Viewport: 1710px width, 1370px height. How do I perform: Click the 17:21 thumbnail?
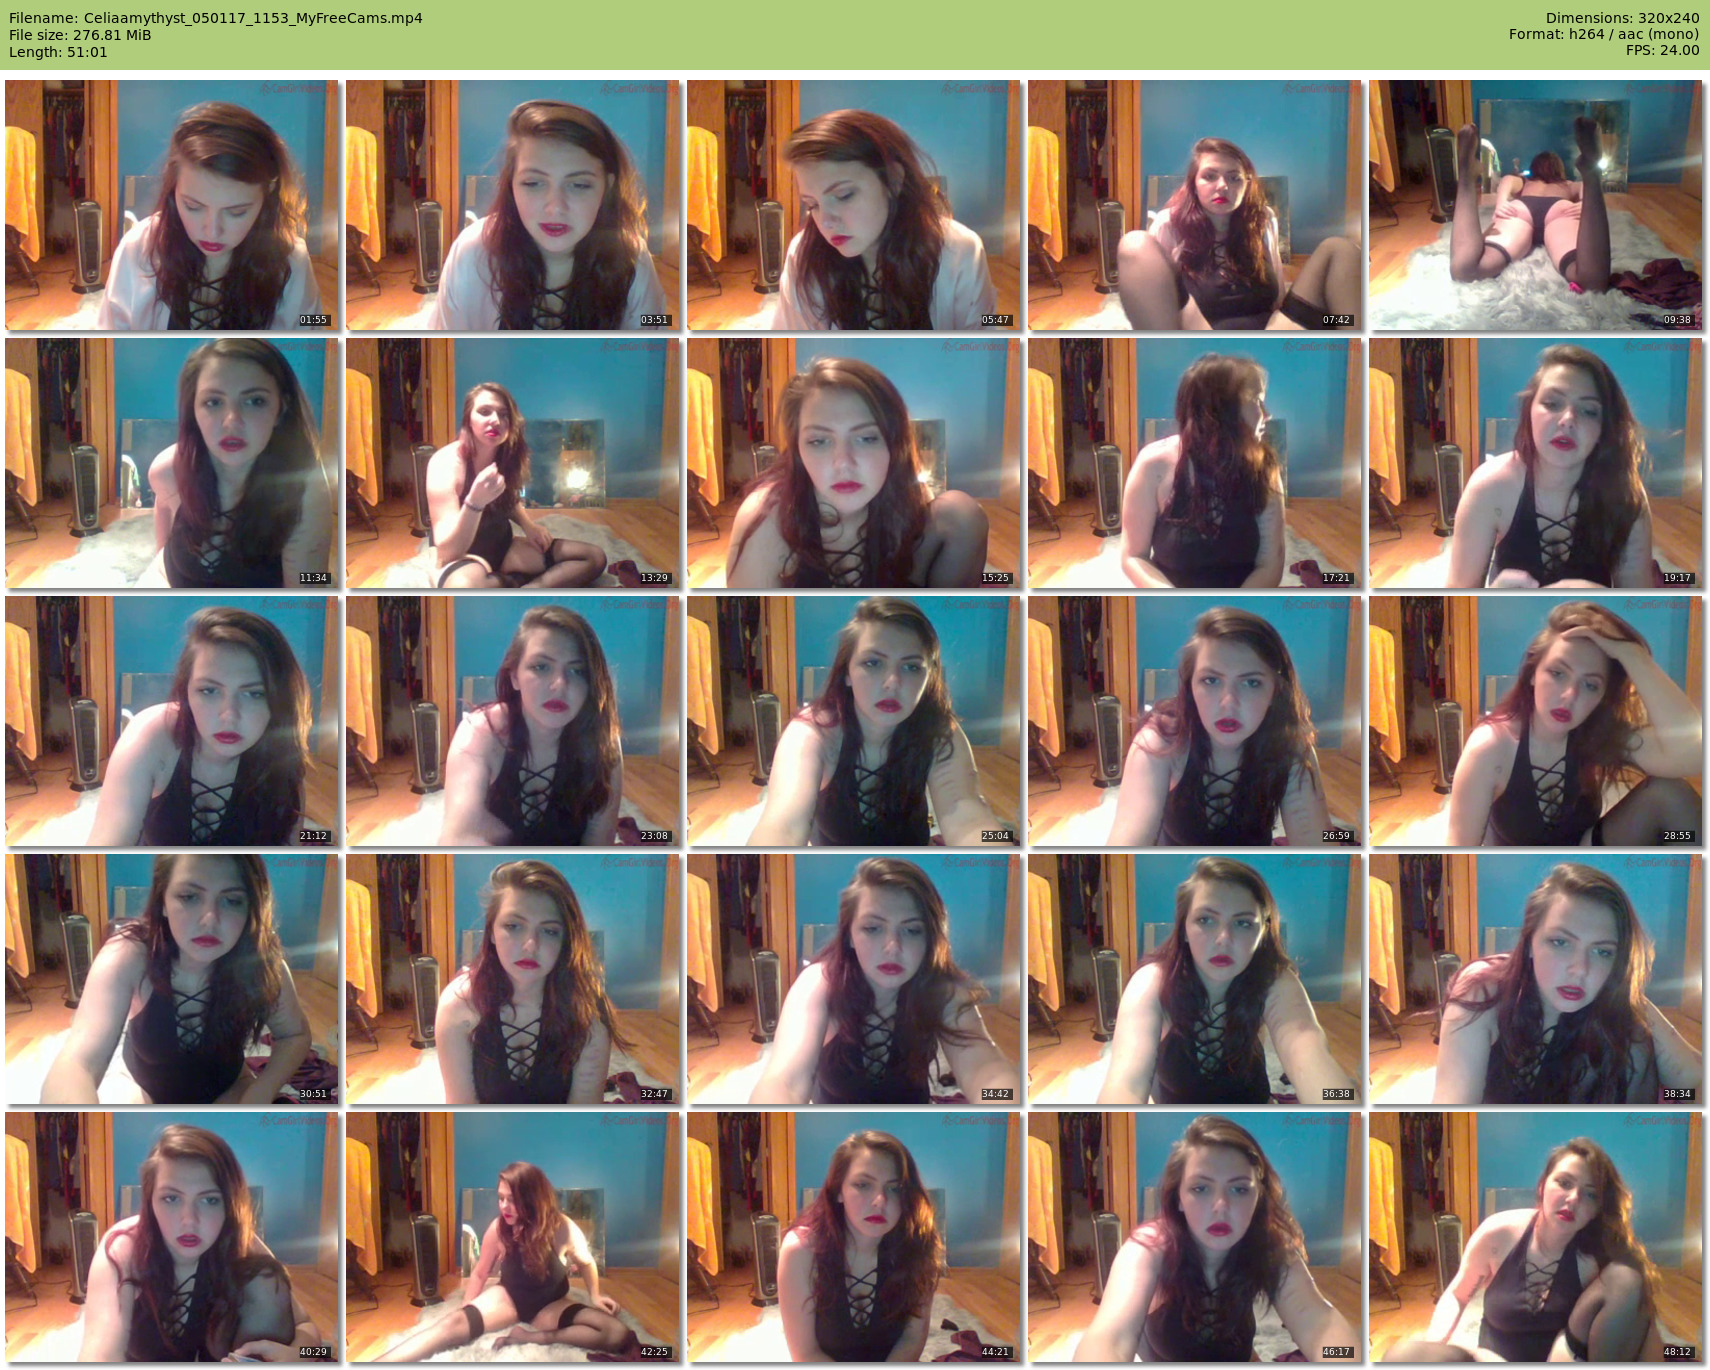tap(1195, 463)
